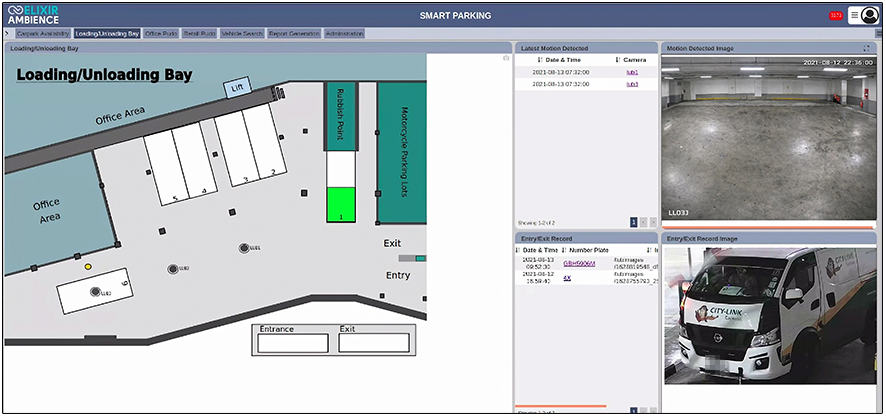Expand the collapsed sidebar chevron

[x=5, y=33]
